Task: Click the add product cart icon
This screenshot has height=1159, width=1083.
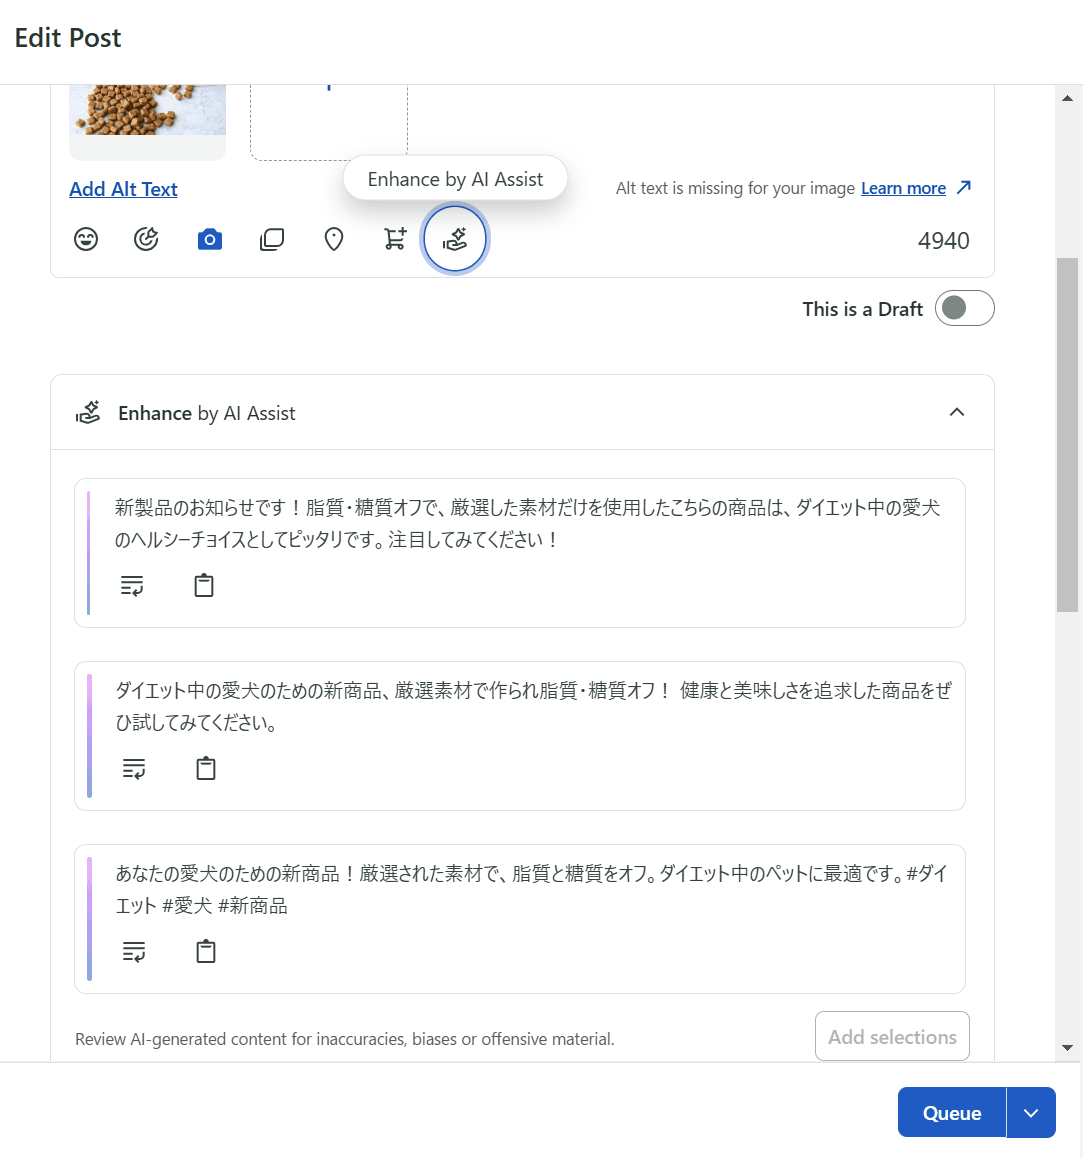Action: (395, 240)
